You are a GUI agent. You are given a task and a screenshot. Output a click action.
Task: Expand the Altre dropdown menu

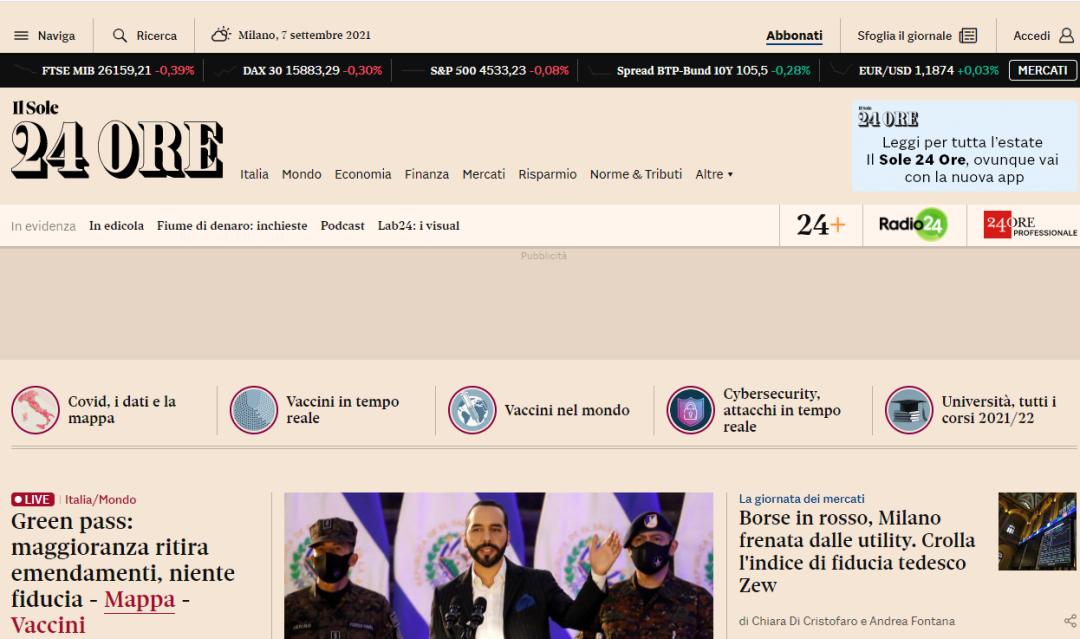(714, 174)
